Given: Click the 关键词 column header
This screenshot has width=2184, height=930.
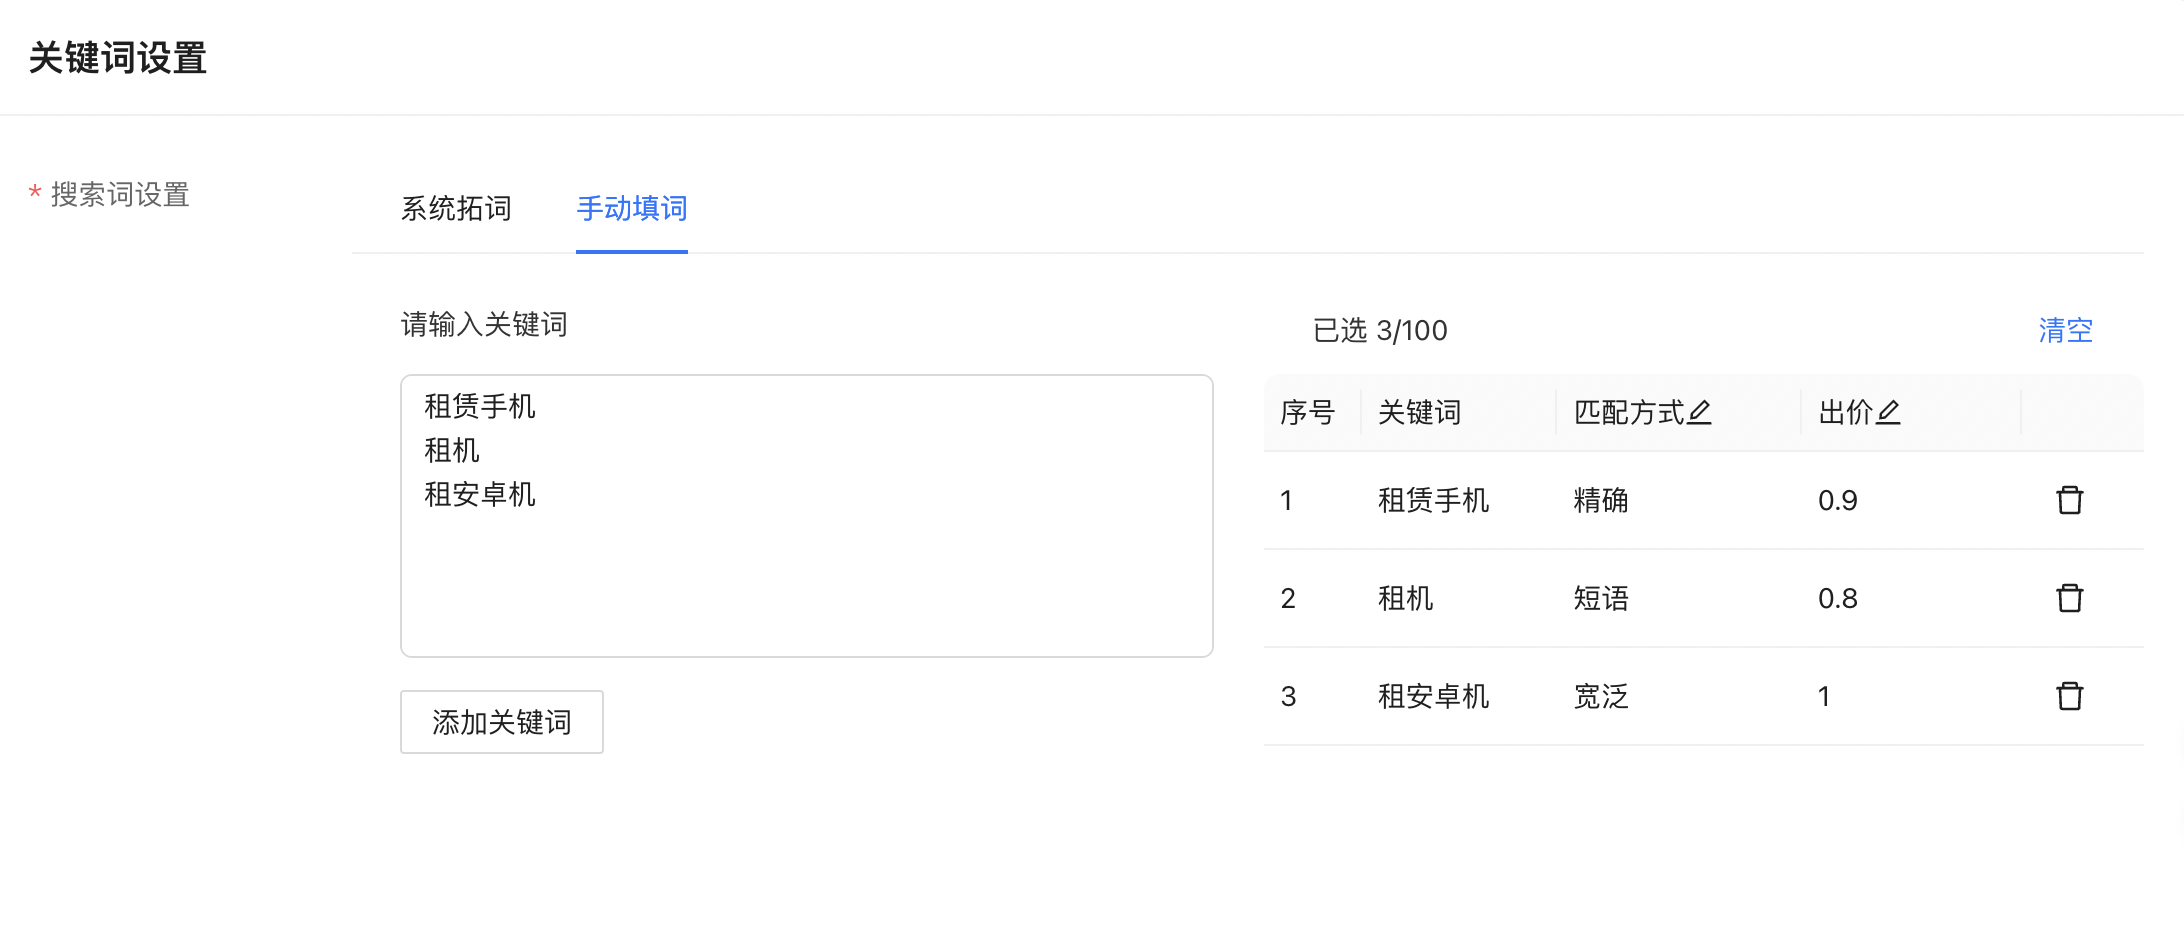Looking at the screenshot, I should [1419, 412].
